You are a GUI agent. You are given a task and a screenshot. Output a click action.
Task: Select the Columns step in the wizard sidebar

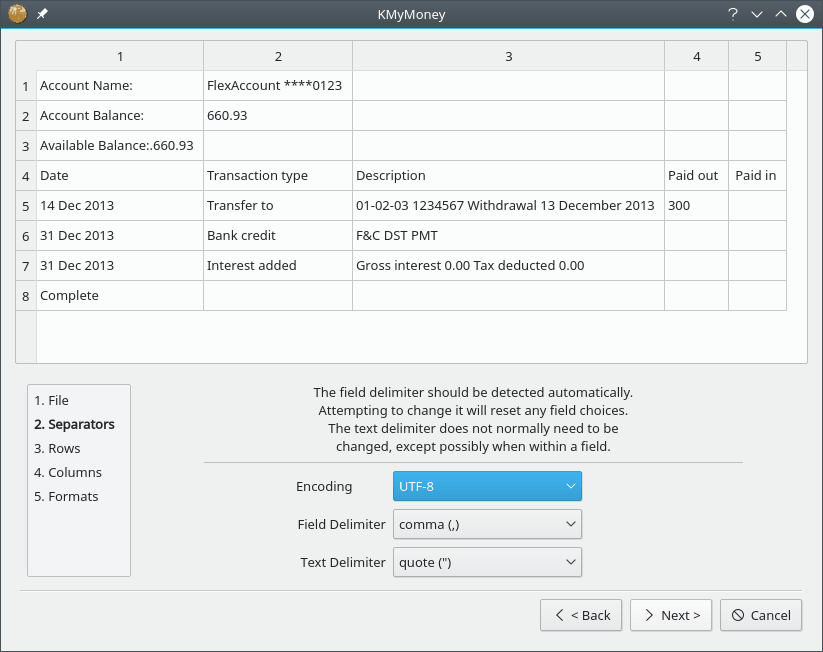point(67,472)
